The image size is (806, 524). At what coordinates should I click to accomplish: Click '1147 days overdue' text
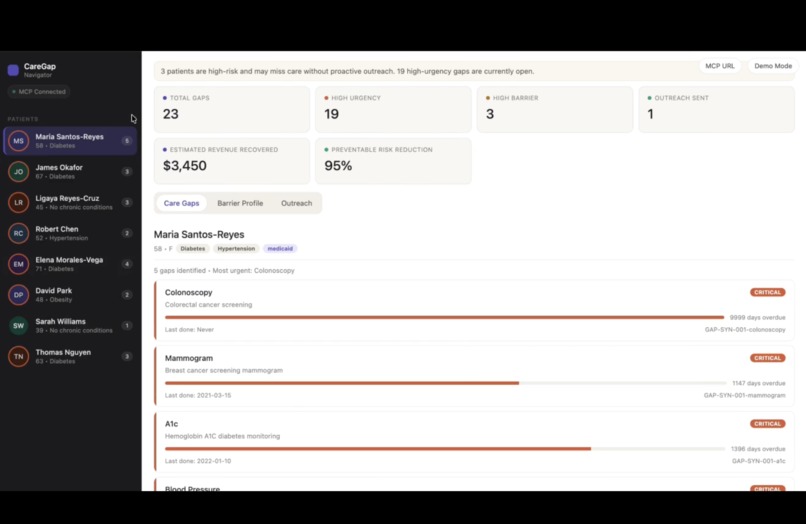point(759,383)
